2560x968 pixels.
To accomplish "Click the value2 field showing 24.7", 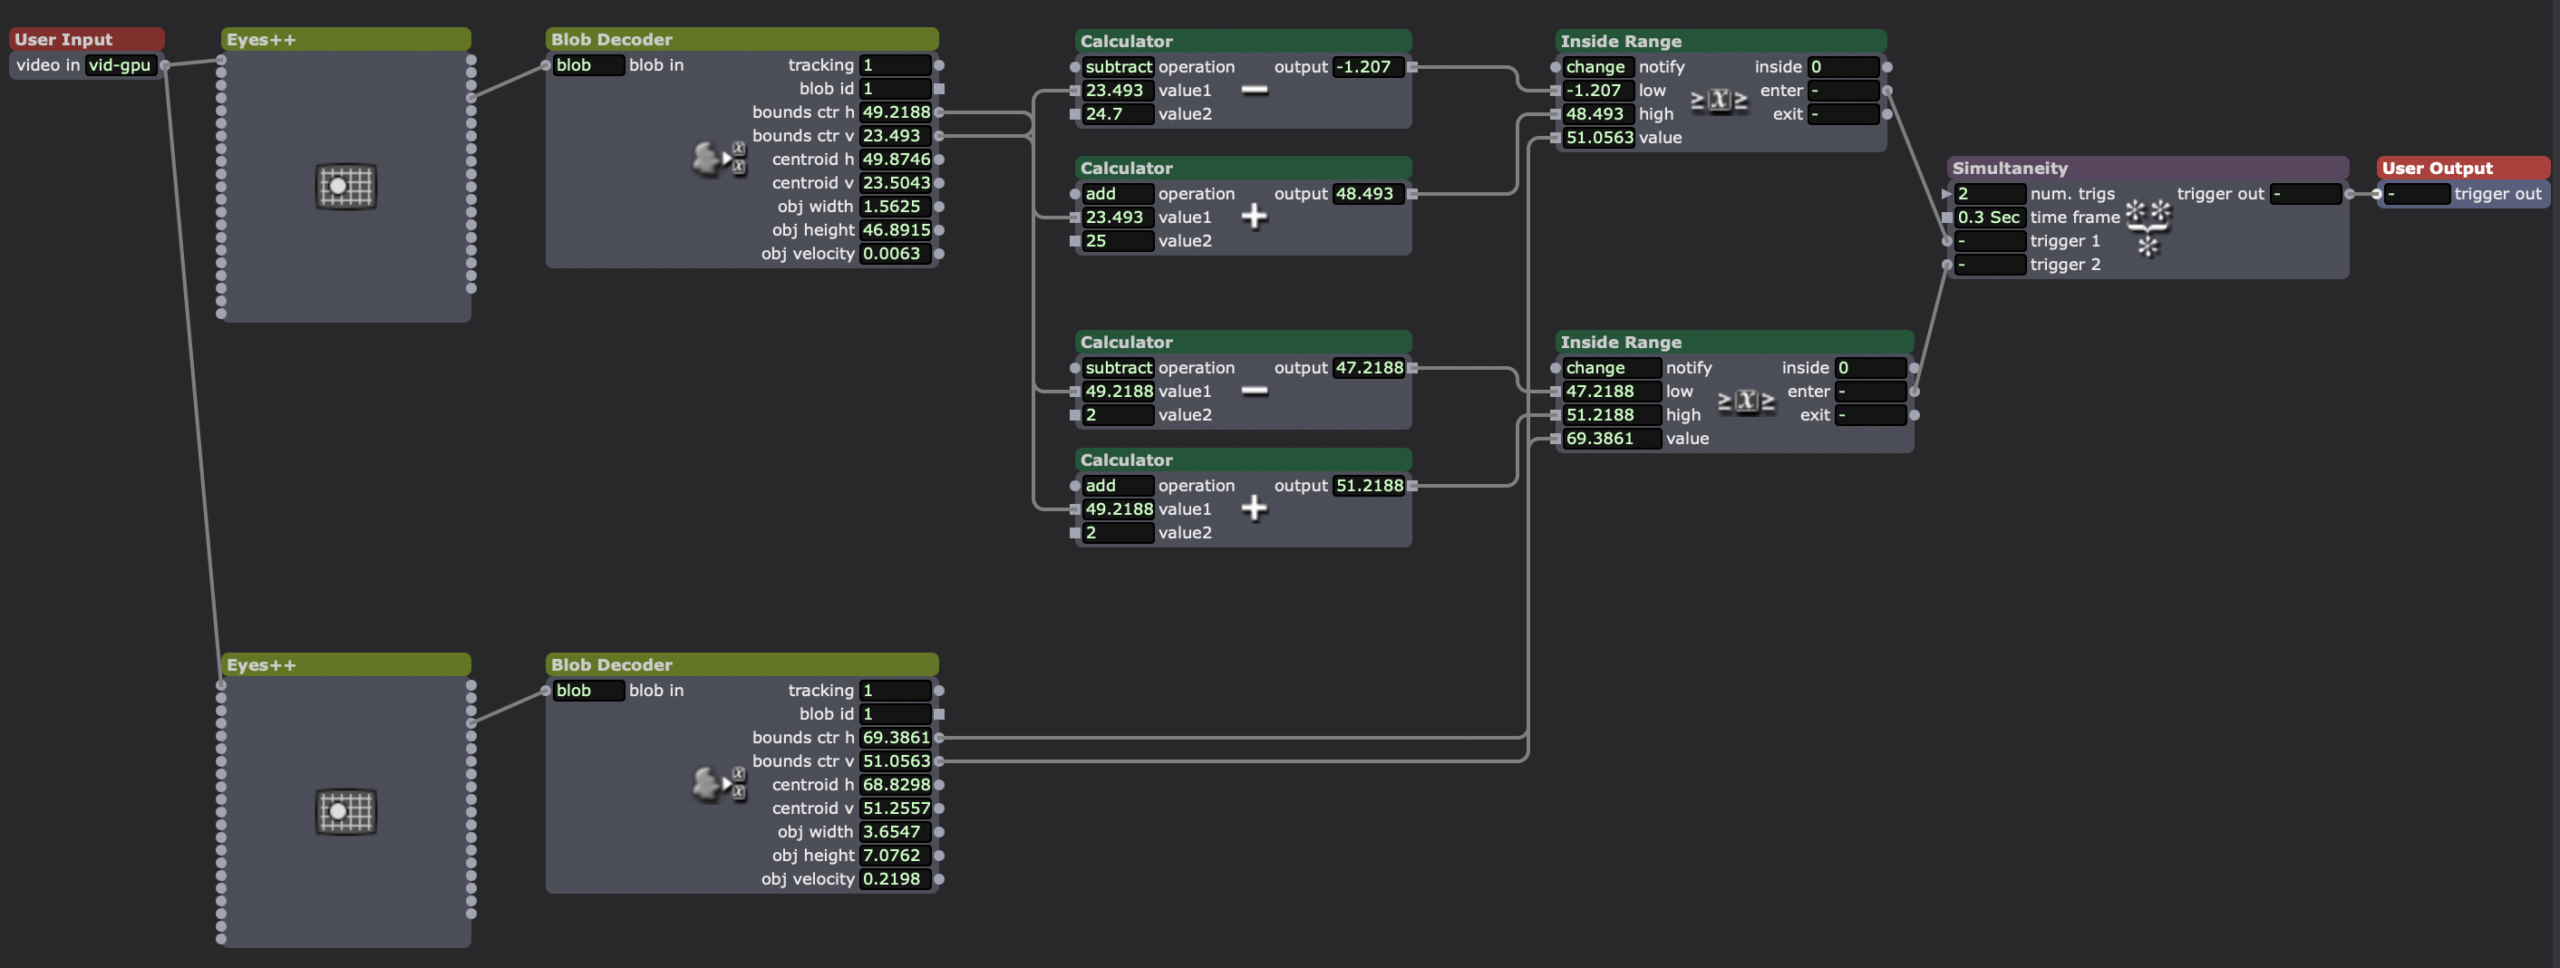I will tap(1118, 114).
